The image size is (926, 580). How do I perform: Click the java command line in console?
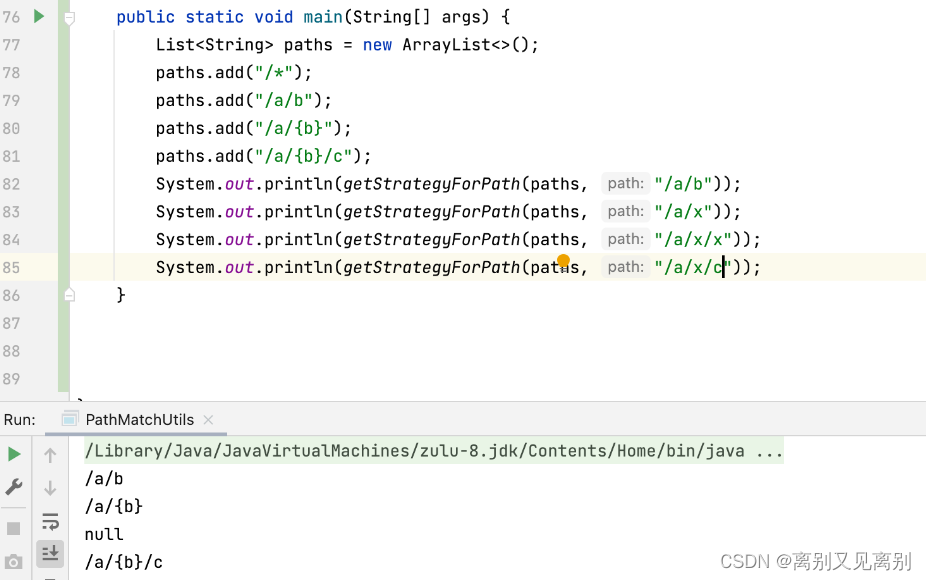tap(434, 451)
